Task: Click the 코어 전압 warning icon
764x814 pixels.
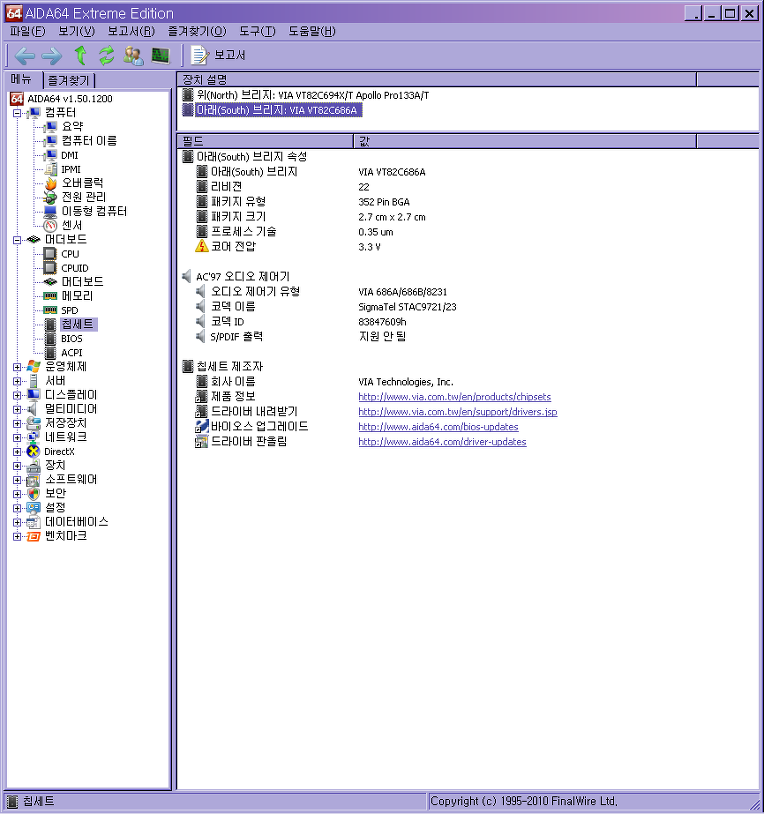Action: pos(202,247)
